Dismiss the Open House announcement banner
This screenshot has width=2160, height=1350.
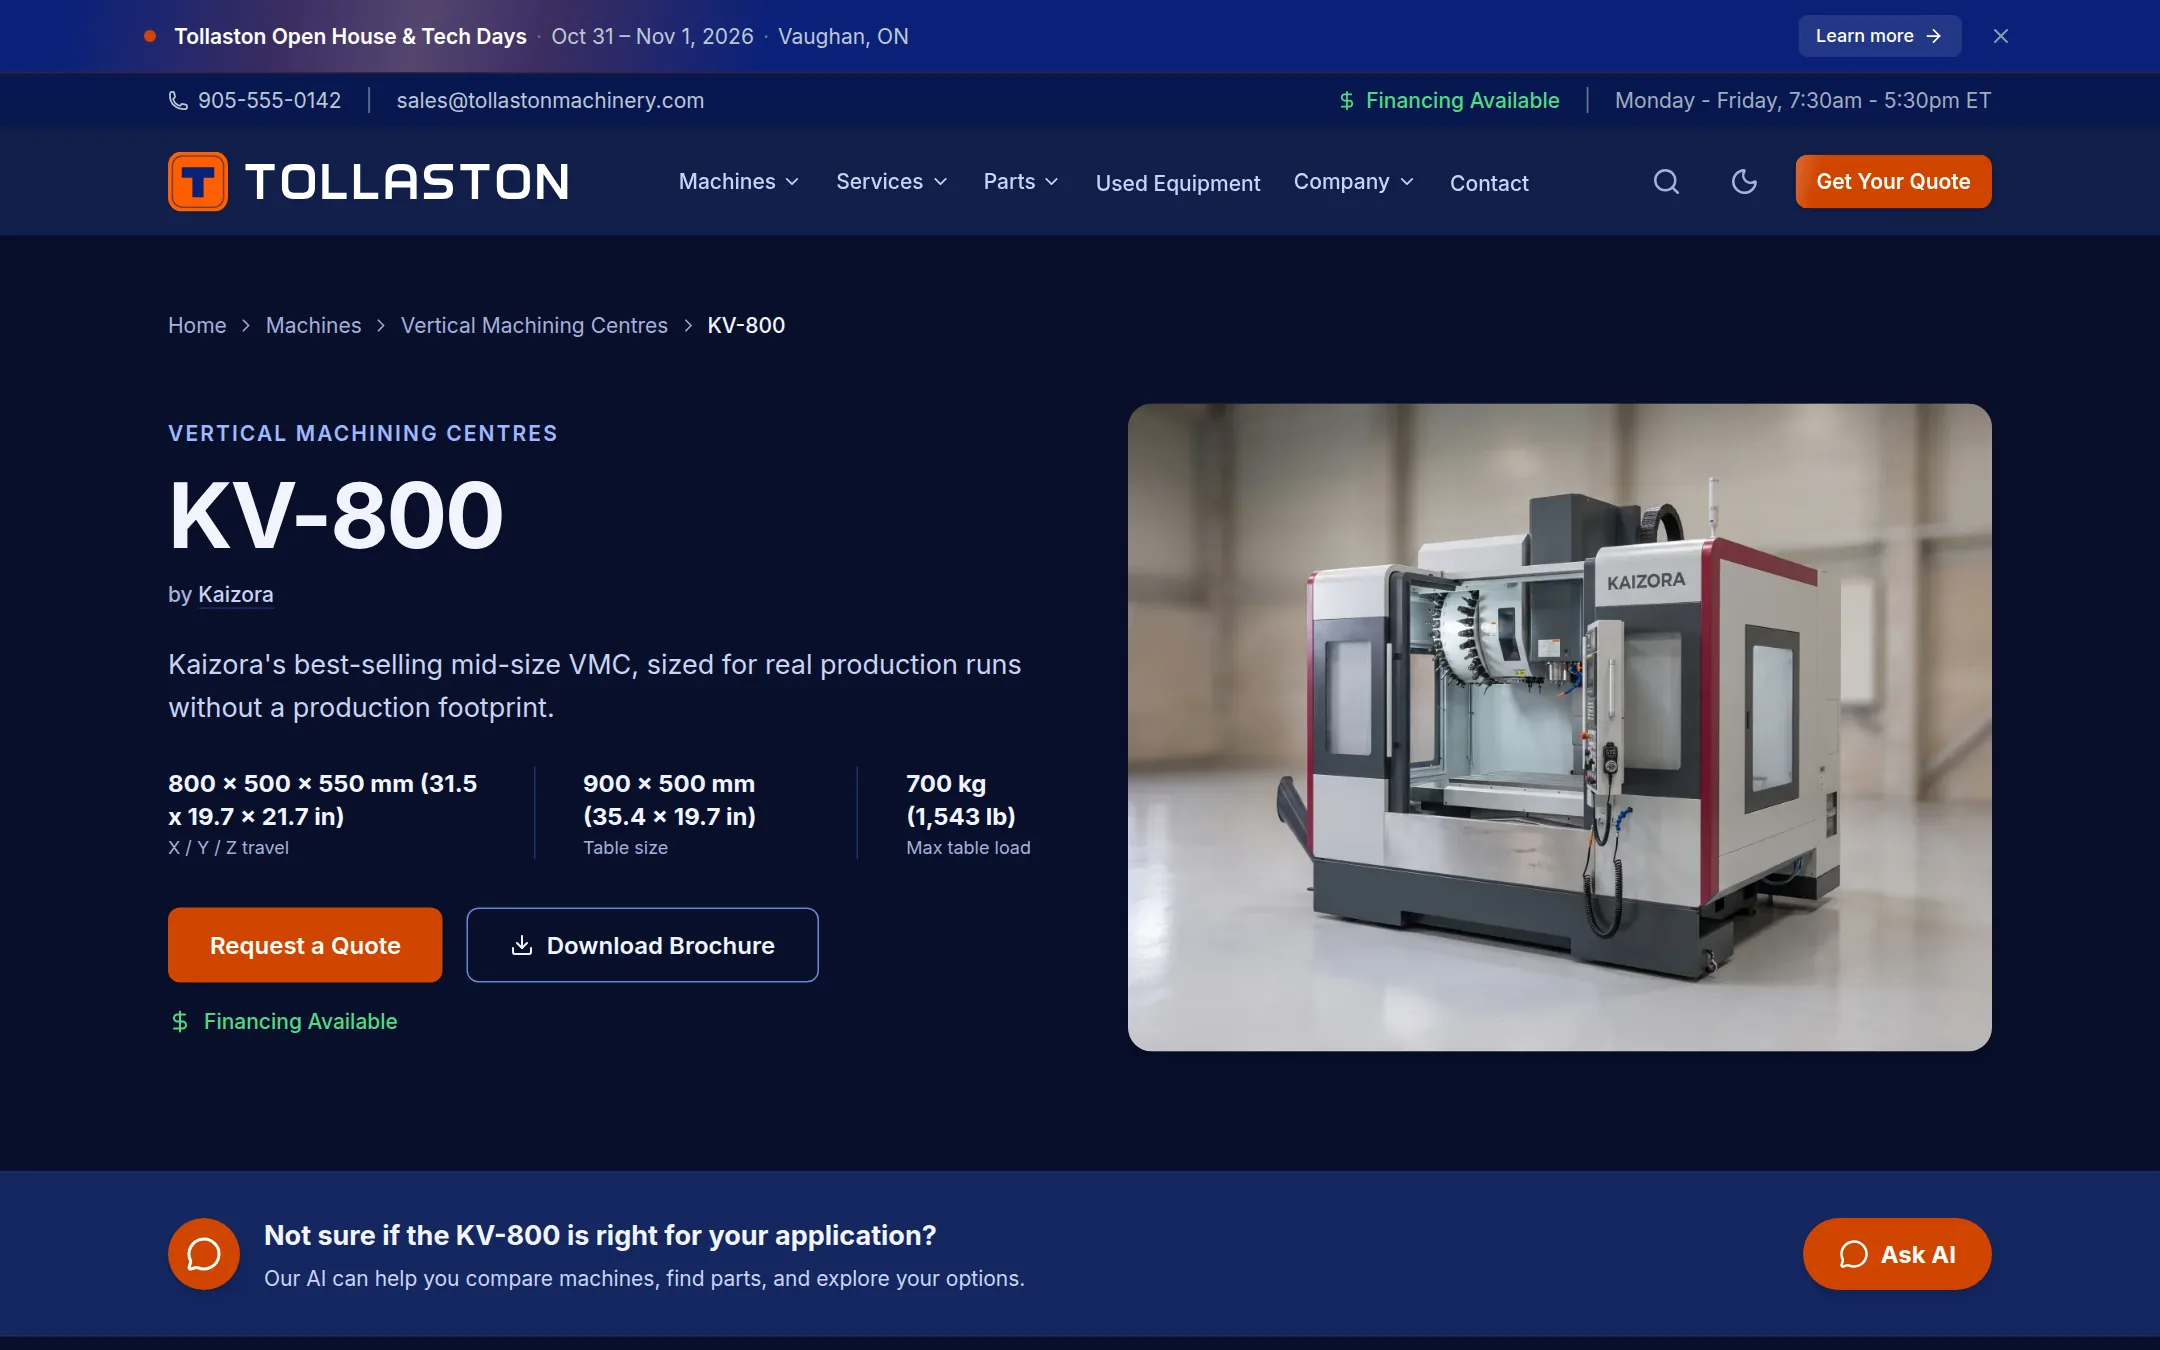(x=2000, y=36)
